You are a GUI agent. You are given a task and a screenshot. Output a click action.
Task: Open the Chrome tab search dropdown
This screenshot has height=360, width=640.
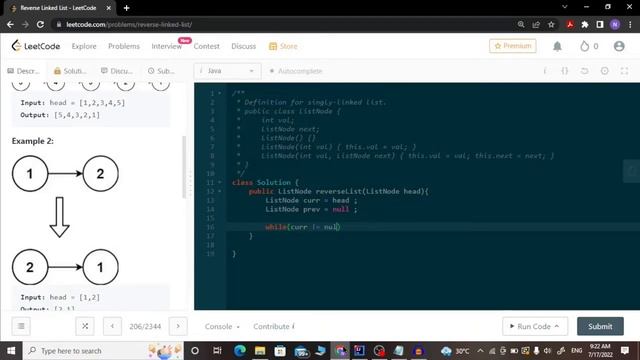pos(564,7)
